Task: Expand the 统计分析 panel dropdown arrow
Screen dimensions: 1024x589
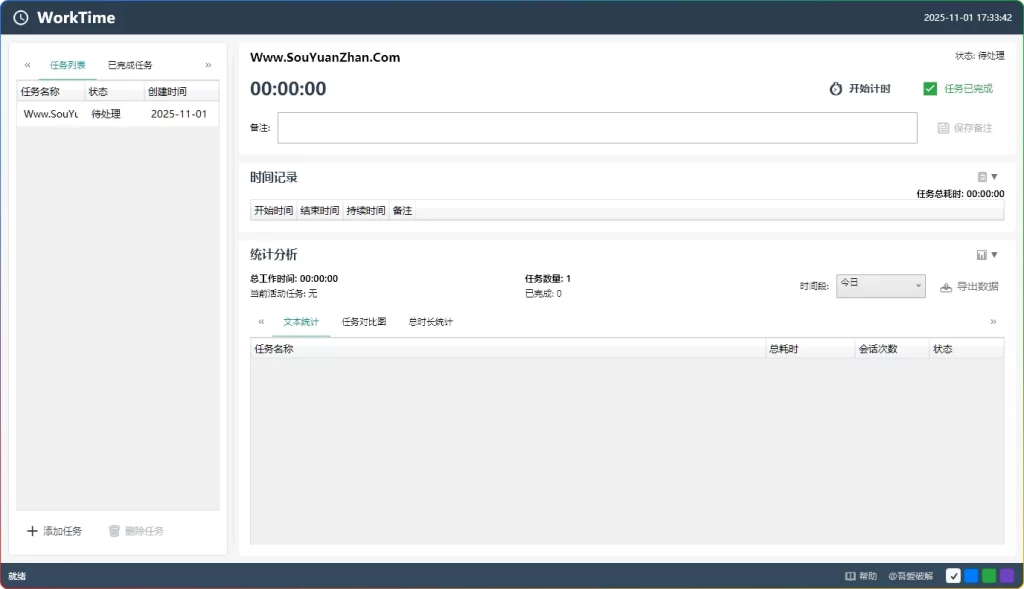Action: [994, 254]
